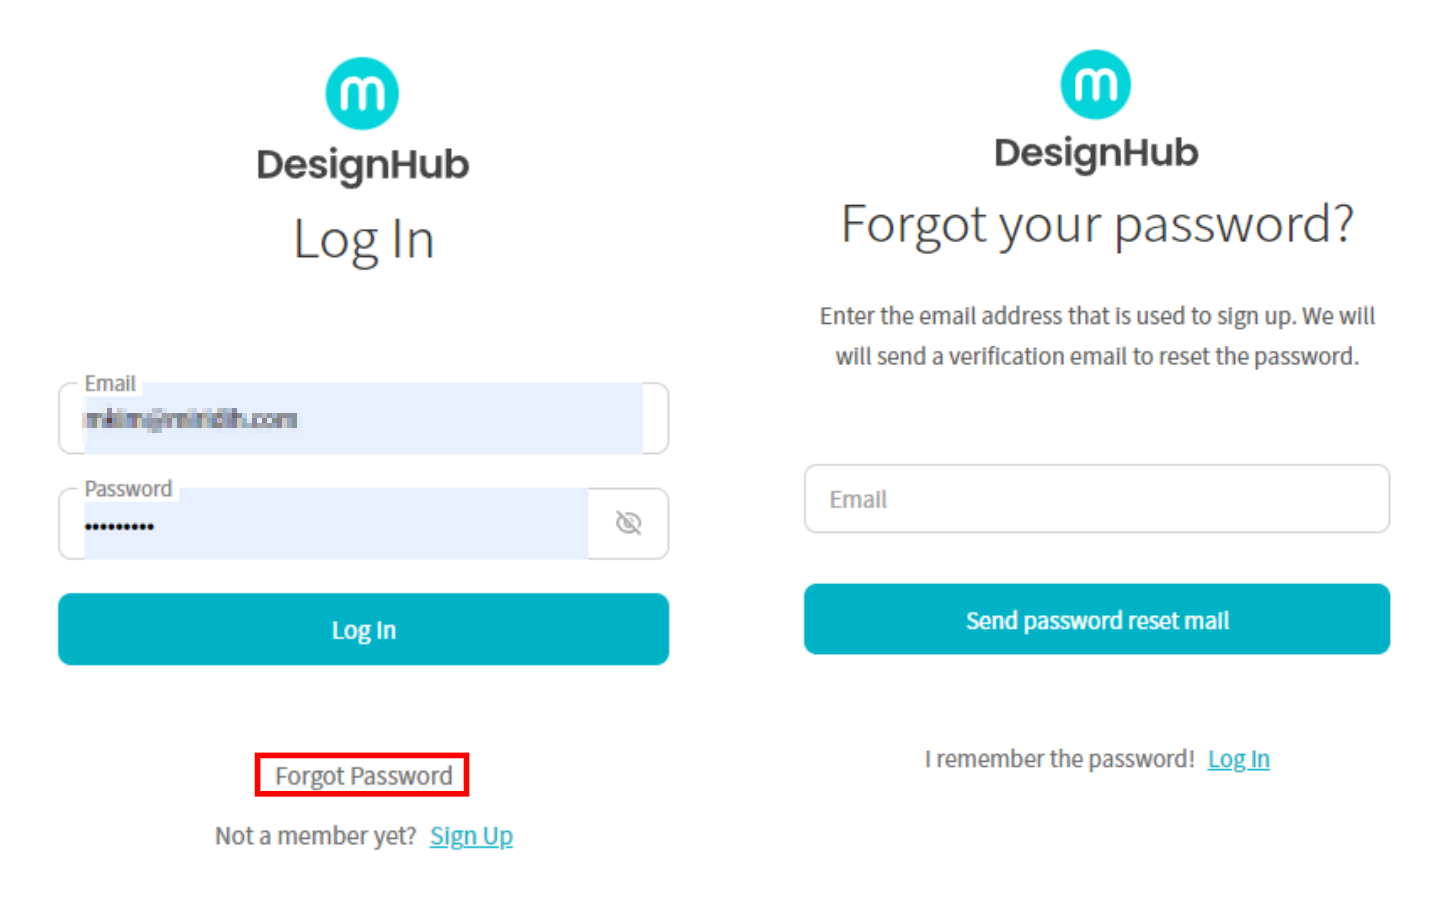Go back via the underlined Log In link
Screen dimensions: 1452x904
point(1238,760)
